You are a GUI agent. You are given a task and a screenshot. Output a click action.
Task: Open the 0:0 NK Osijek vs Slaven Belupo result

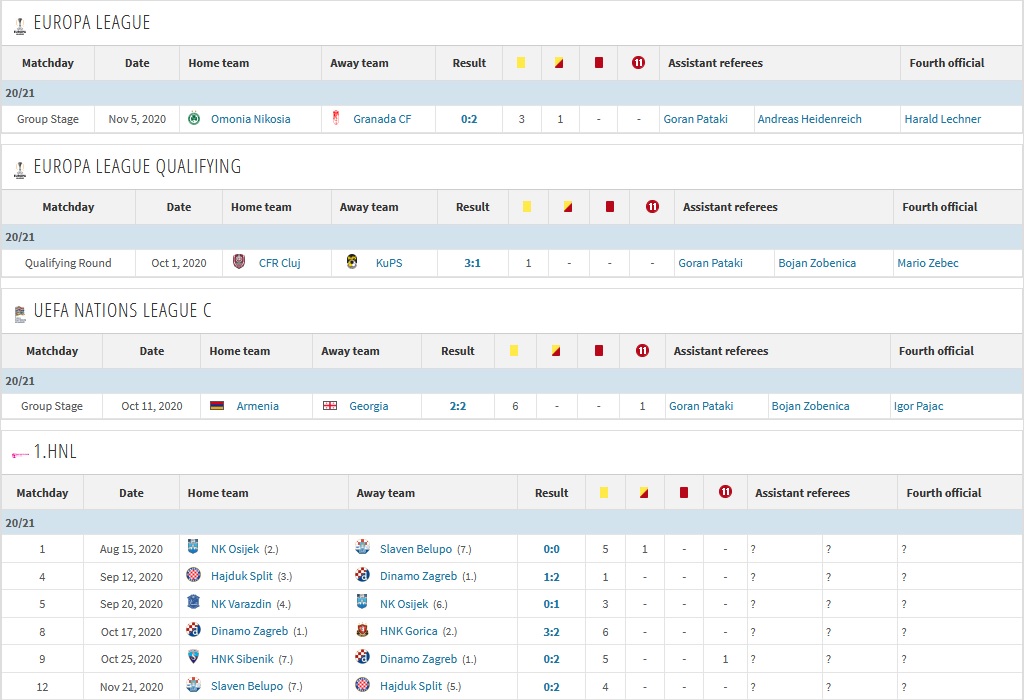(551, 549)
